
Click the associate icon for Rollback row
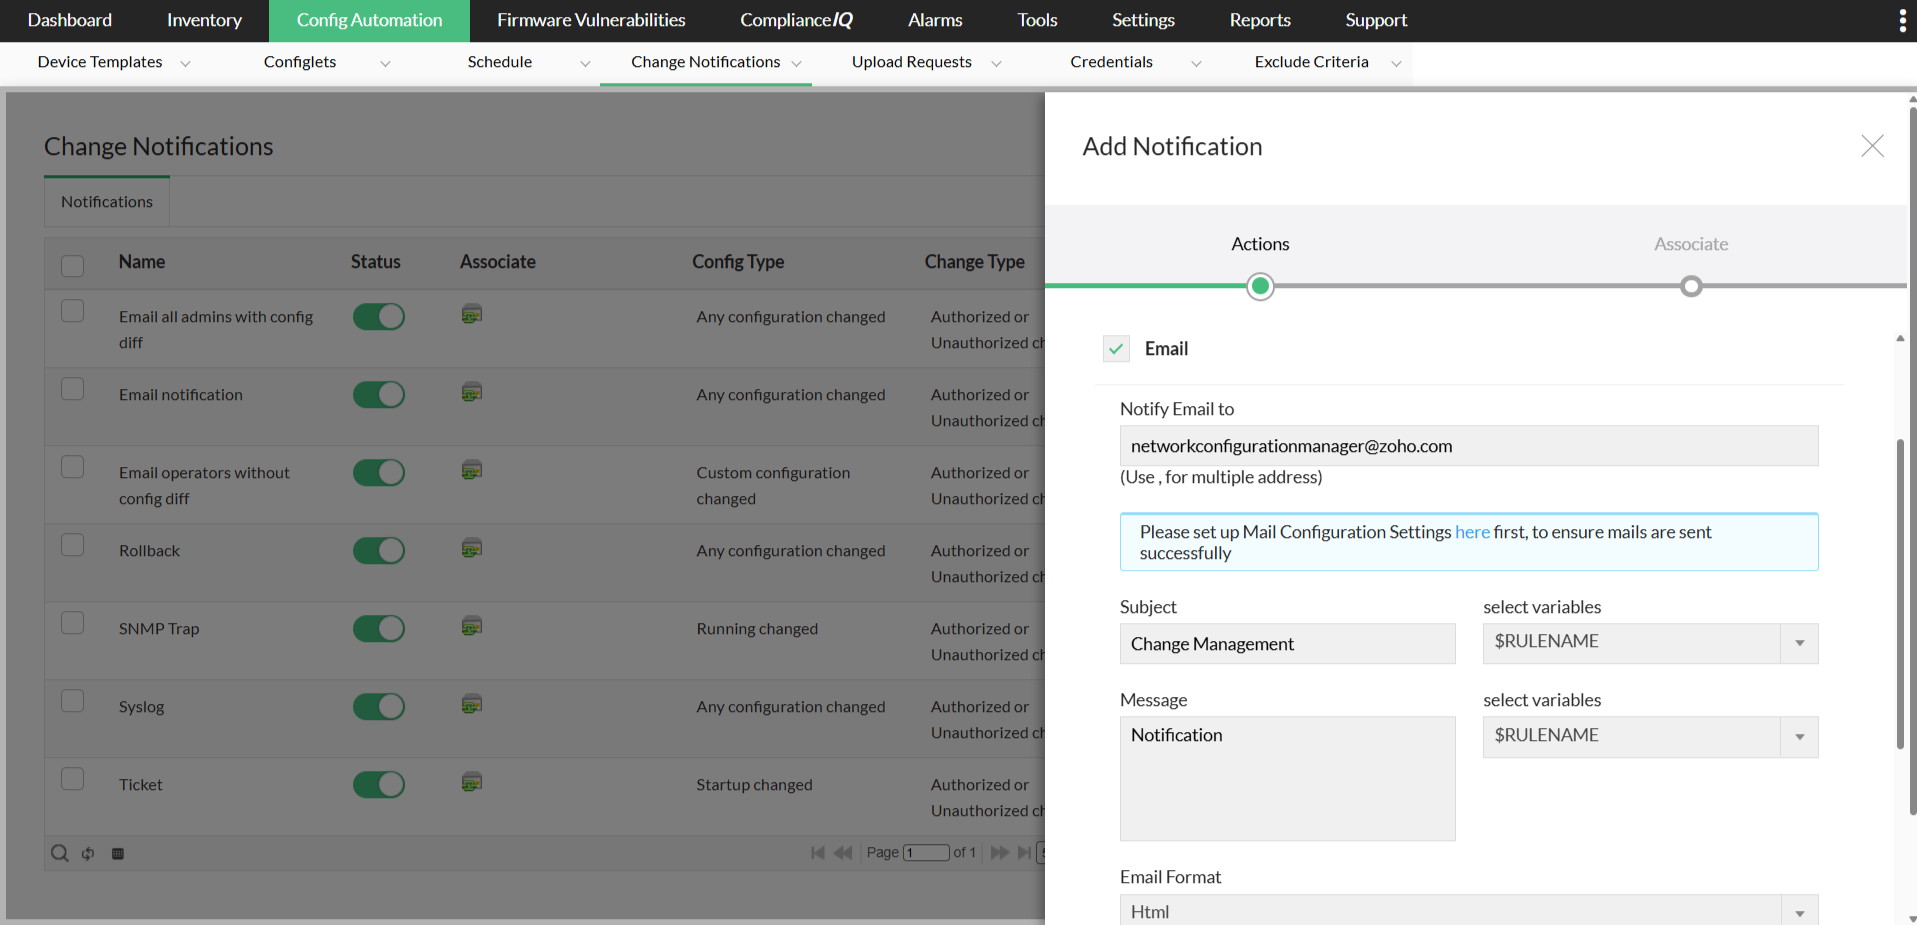[472, 549]
